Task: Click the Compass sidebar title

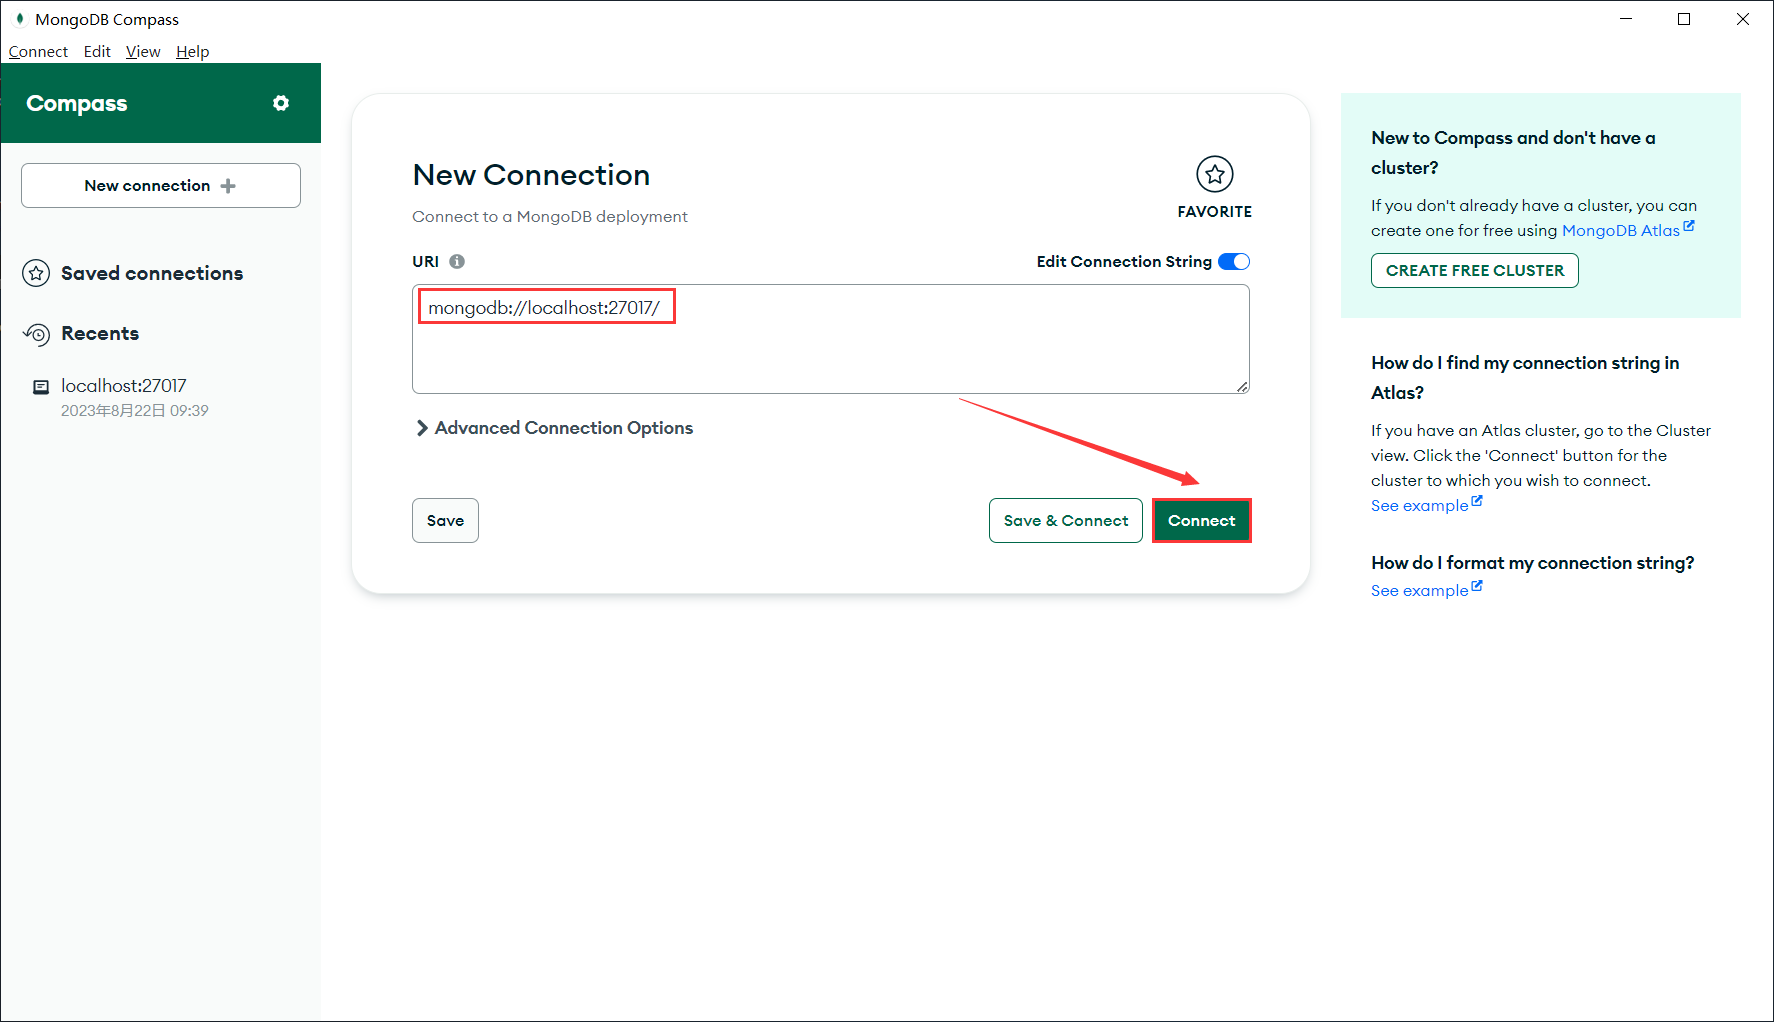Action: point(77,104)
